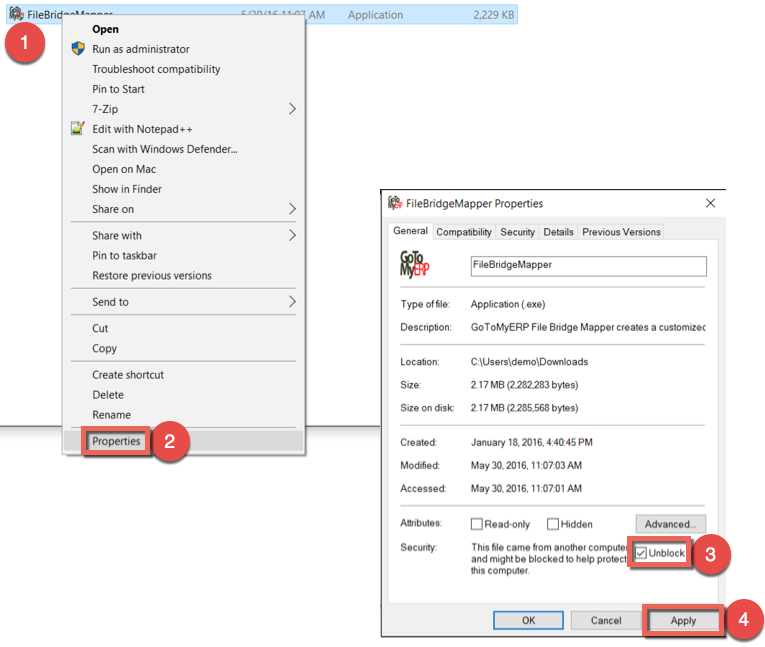Choose Show in Finder
The image size is (765, 647).
127,189
